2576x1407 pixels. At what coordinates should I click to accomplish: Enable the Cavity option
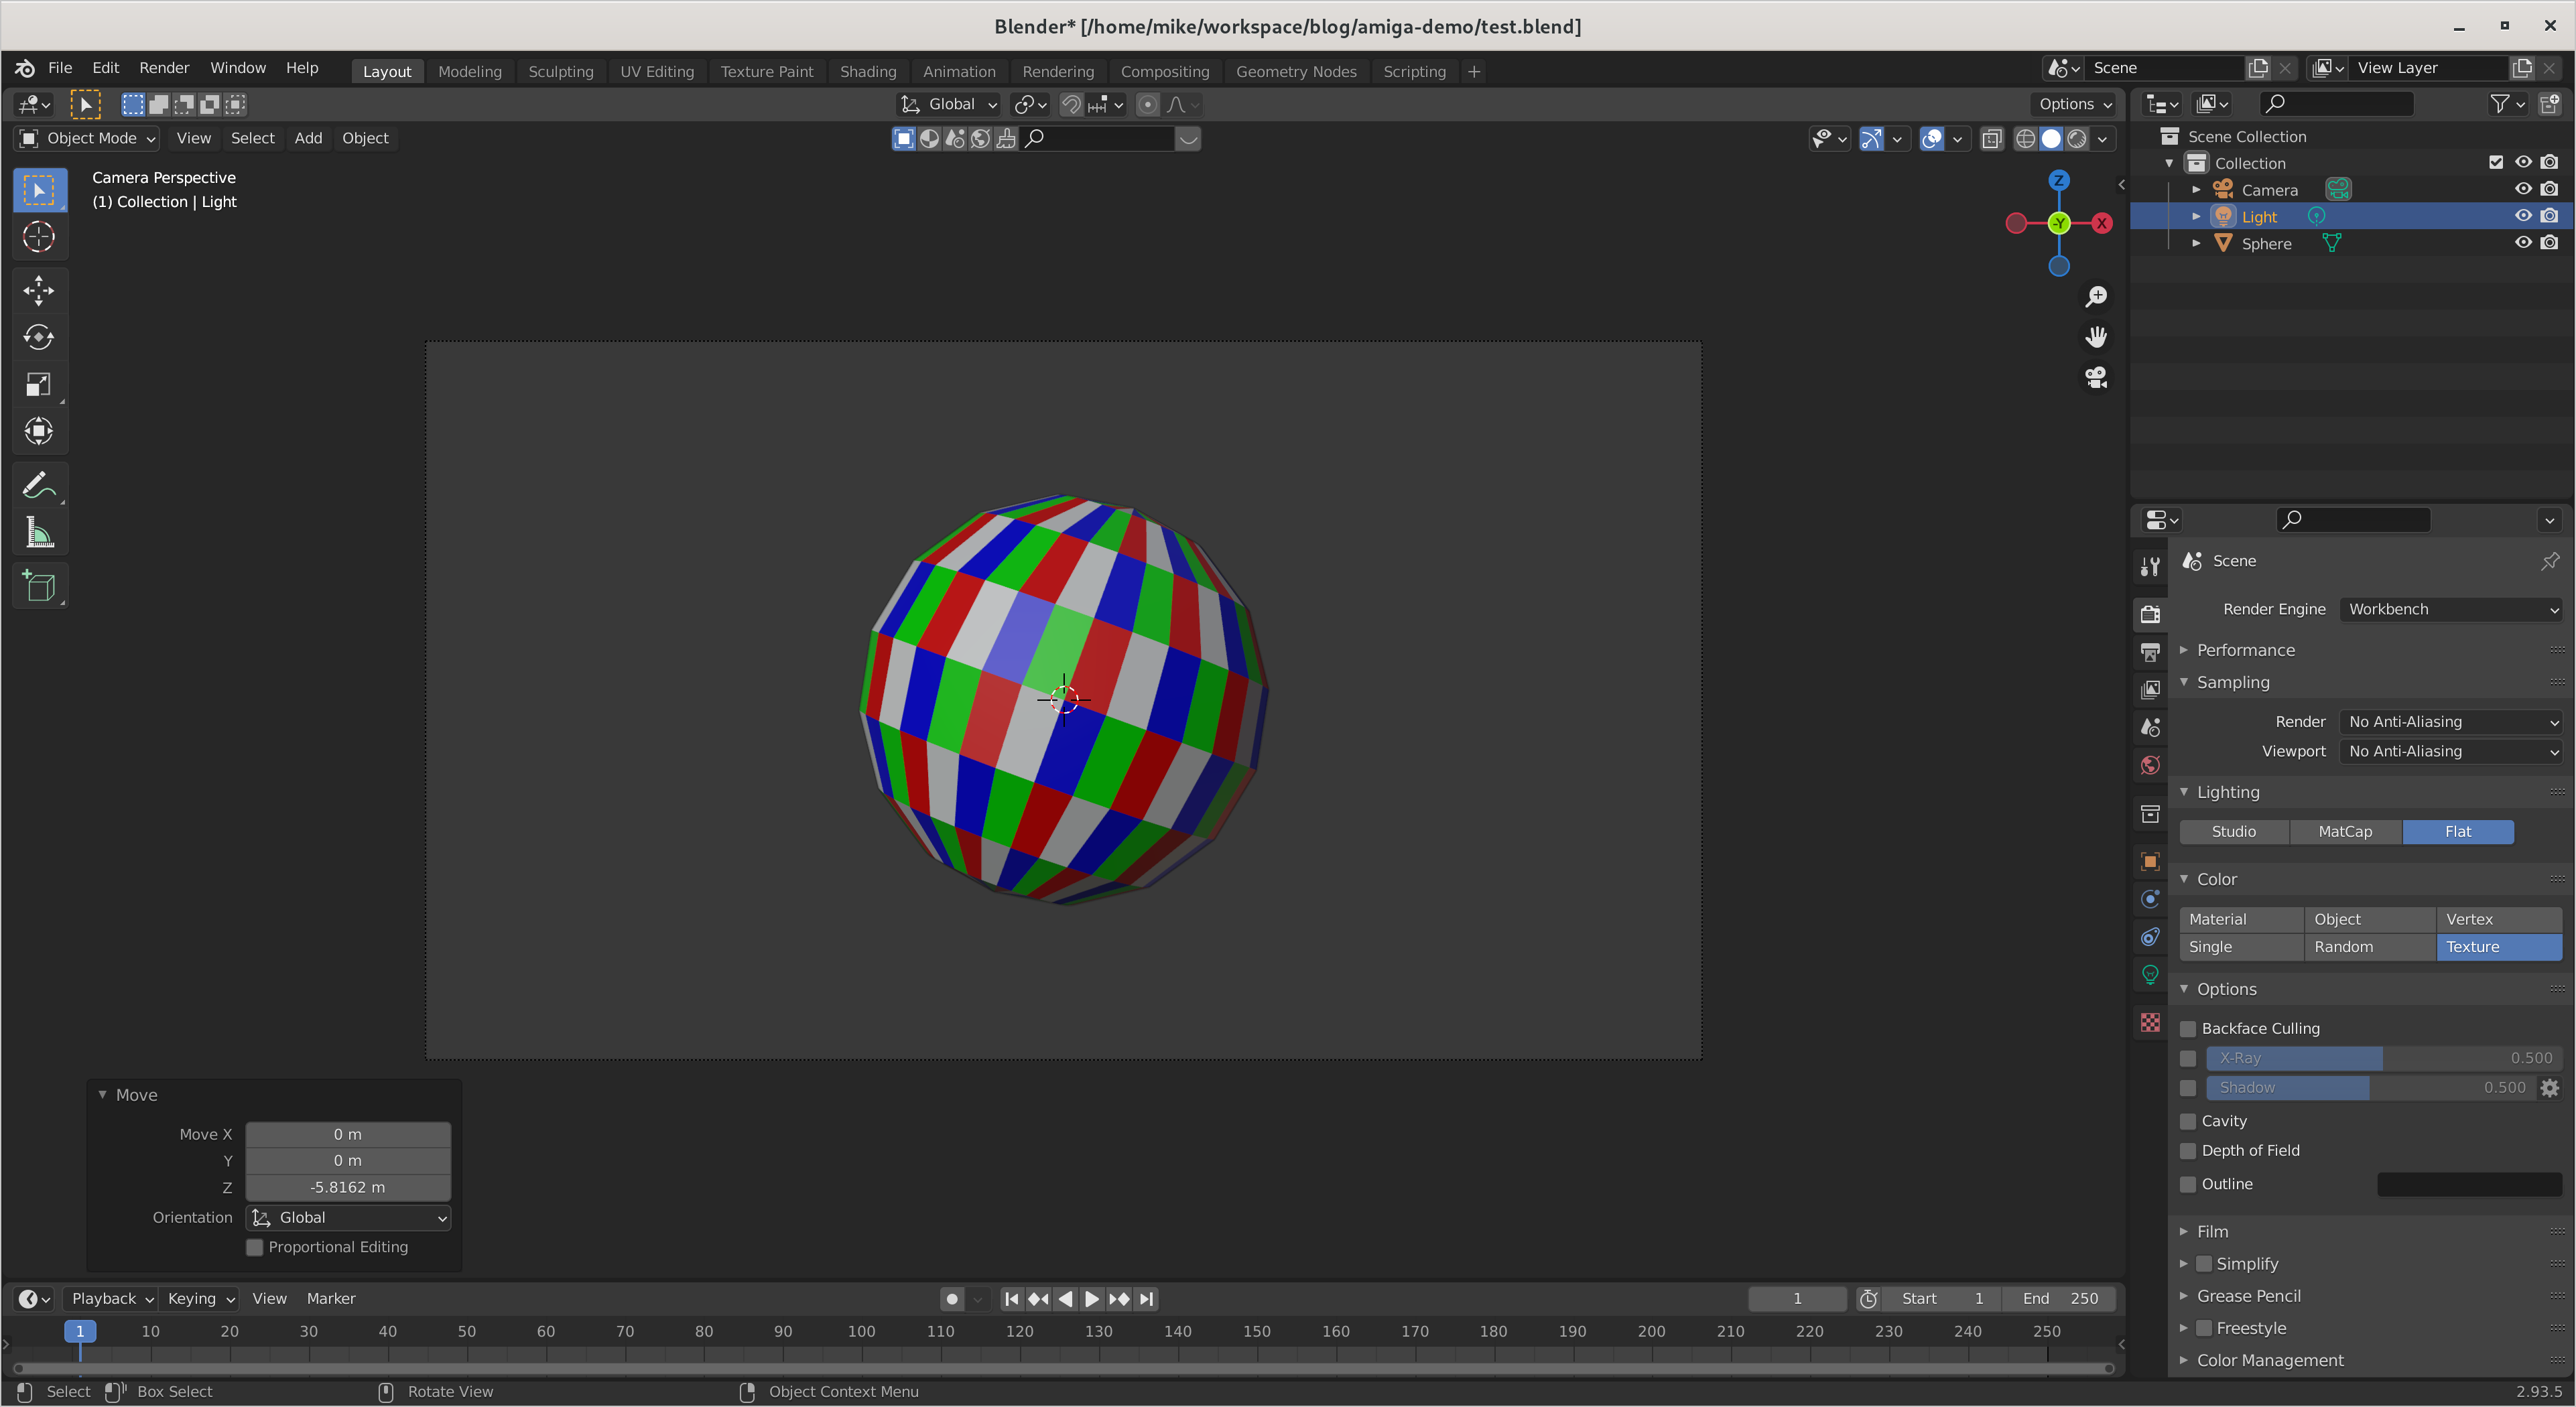(2188, 1122)
